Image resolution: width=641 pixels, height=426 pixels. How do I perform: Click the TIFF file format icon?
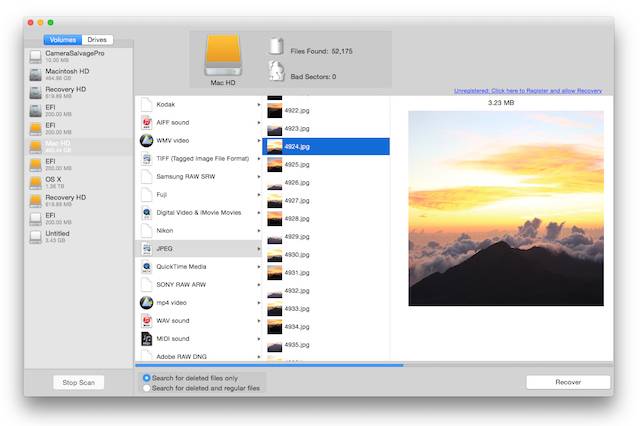(x=146, y=158)
